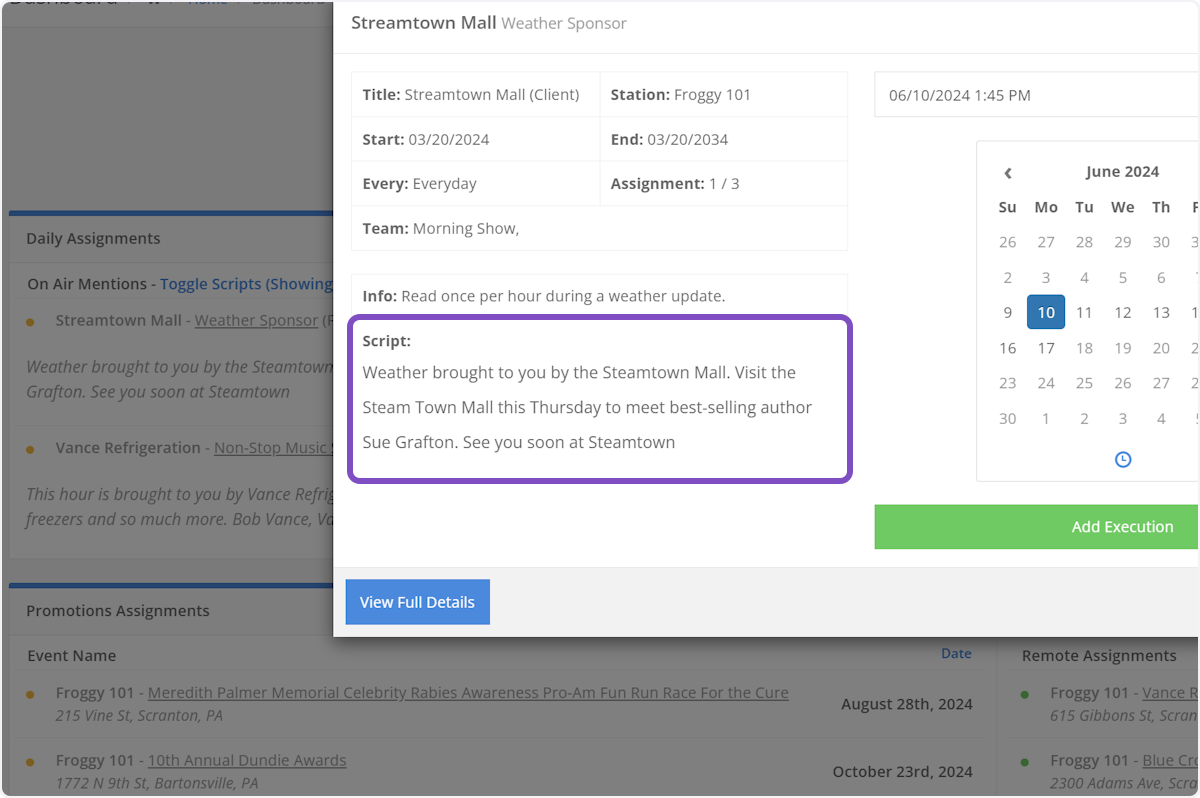Choose June 12 in the date picker
Image resolution: width=1200 pixels, height=798 pixels.
pos(1123,312)
